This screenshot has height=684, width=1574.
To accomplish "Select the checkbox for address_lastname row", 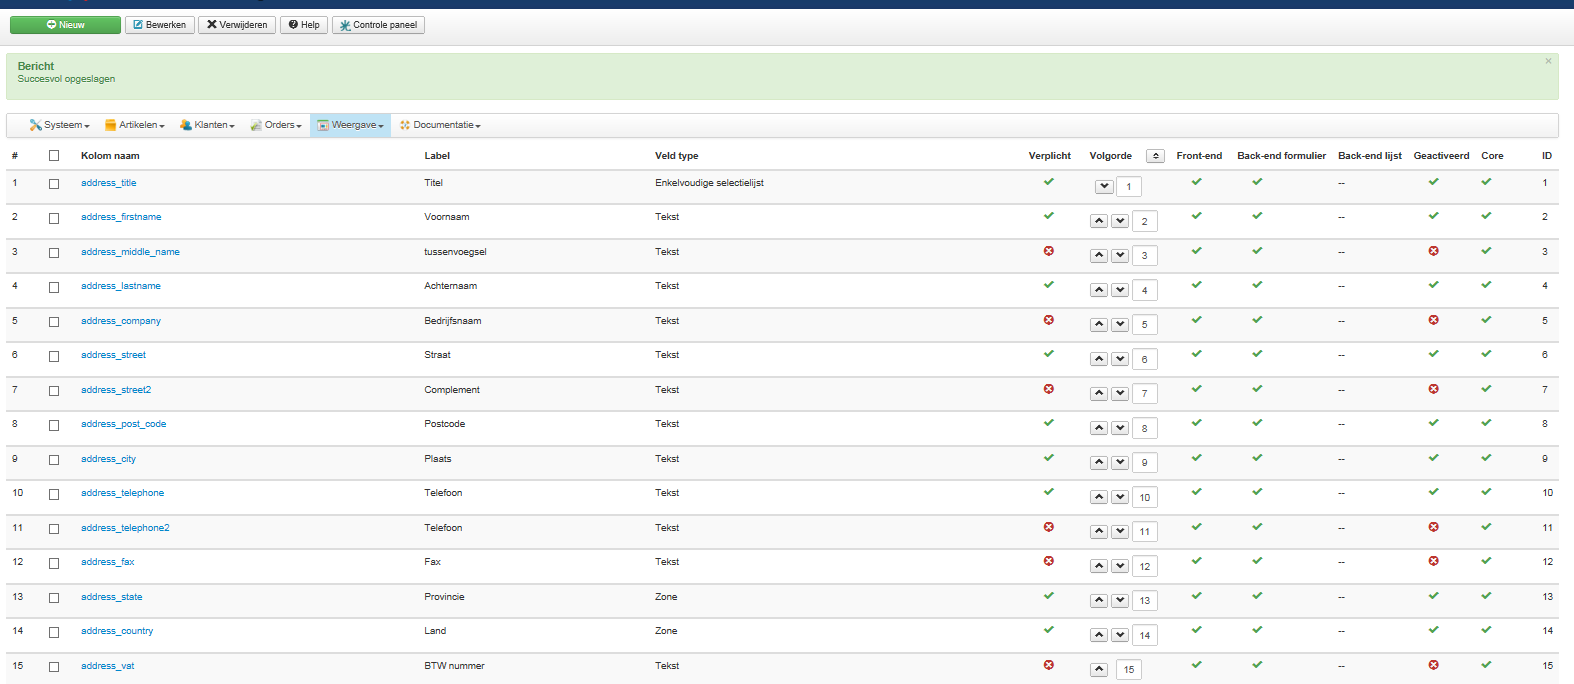I will [x=54, y=287].
